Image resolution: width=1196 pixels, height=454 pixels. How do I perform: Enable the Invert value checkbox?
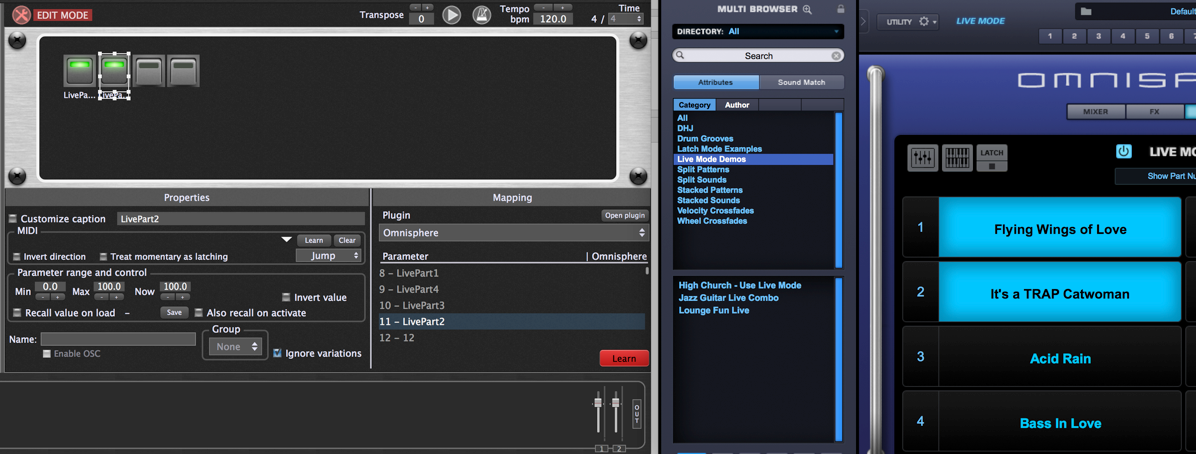coord(287,298)
